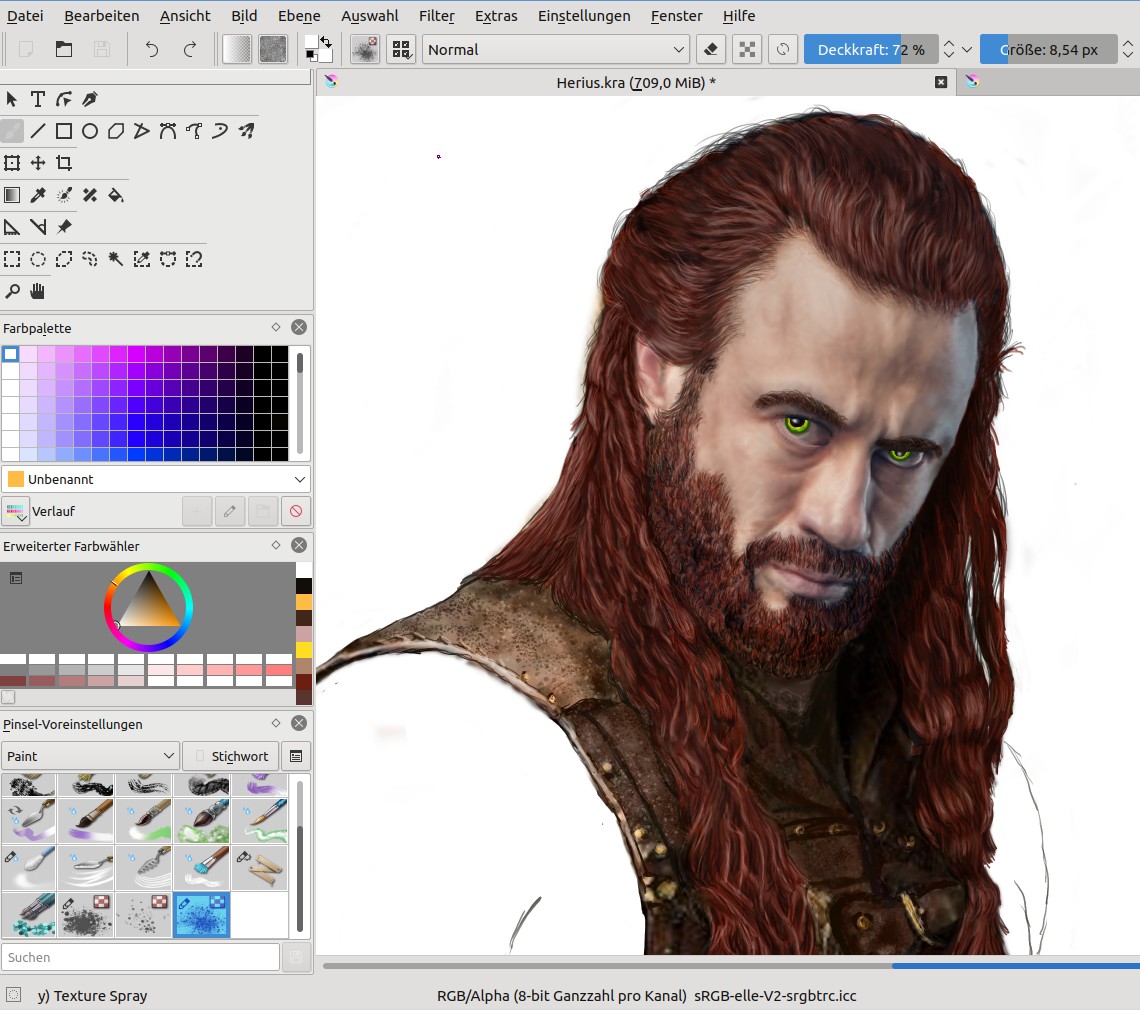Image resolution: width=1140 pixels, height=1010 pixels.
Task: Open the Einstellungen menu
Action: (584, 16)
